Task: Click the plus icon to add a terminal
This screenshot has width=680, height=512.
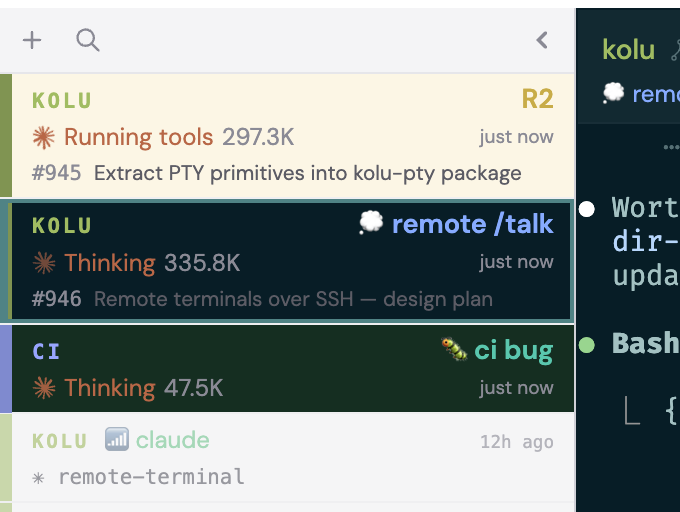Action: [32, 41]
